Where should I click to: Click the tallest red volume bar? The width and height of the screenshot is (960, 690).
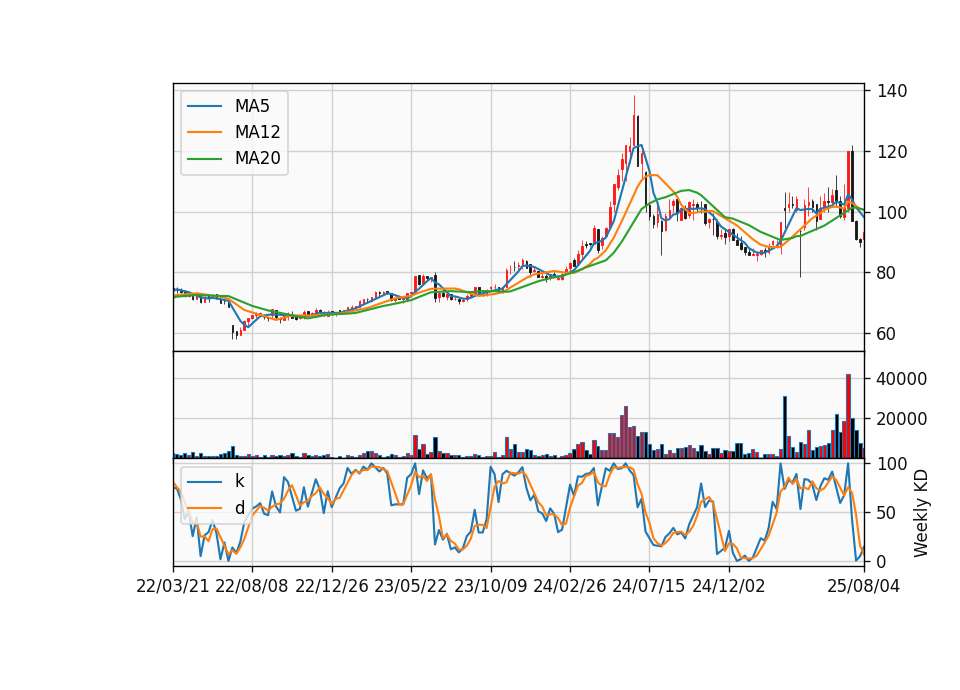849,416
